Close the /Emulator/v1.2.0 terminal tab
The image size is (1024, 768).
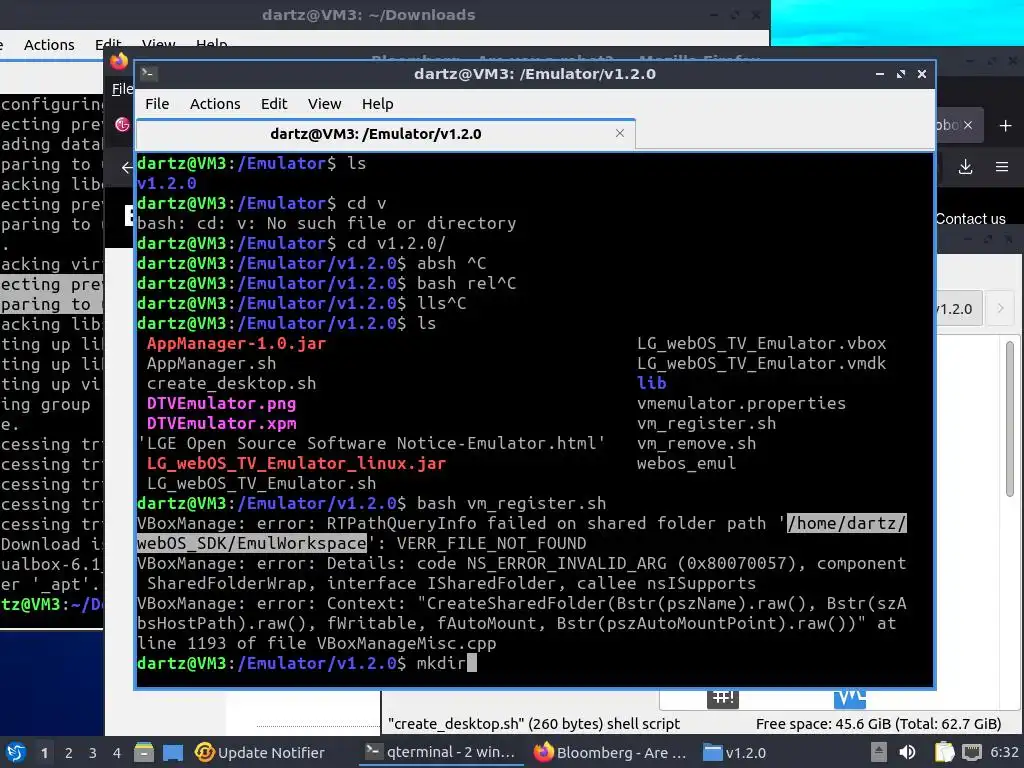620,133
